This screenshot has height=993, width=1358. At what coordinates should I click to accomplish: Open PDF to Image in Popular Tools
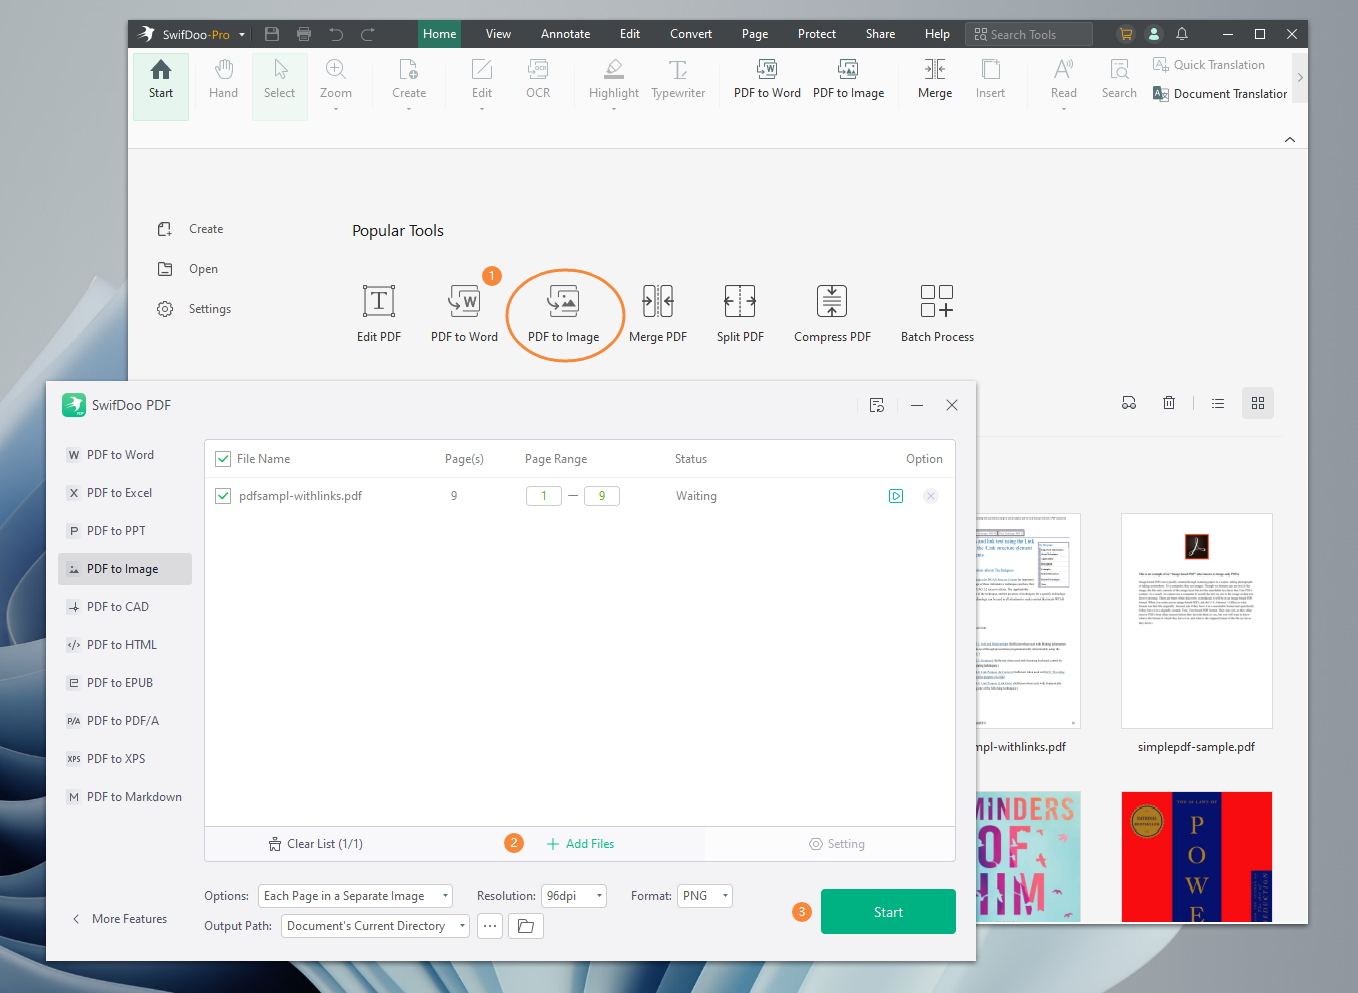pos(564,314)
